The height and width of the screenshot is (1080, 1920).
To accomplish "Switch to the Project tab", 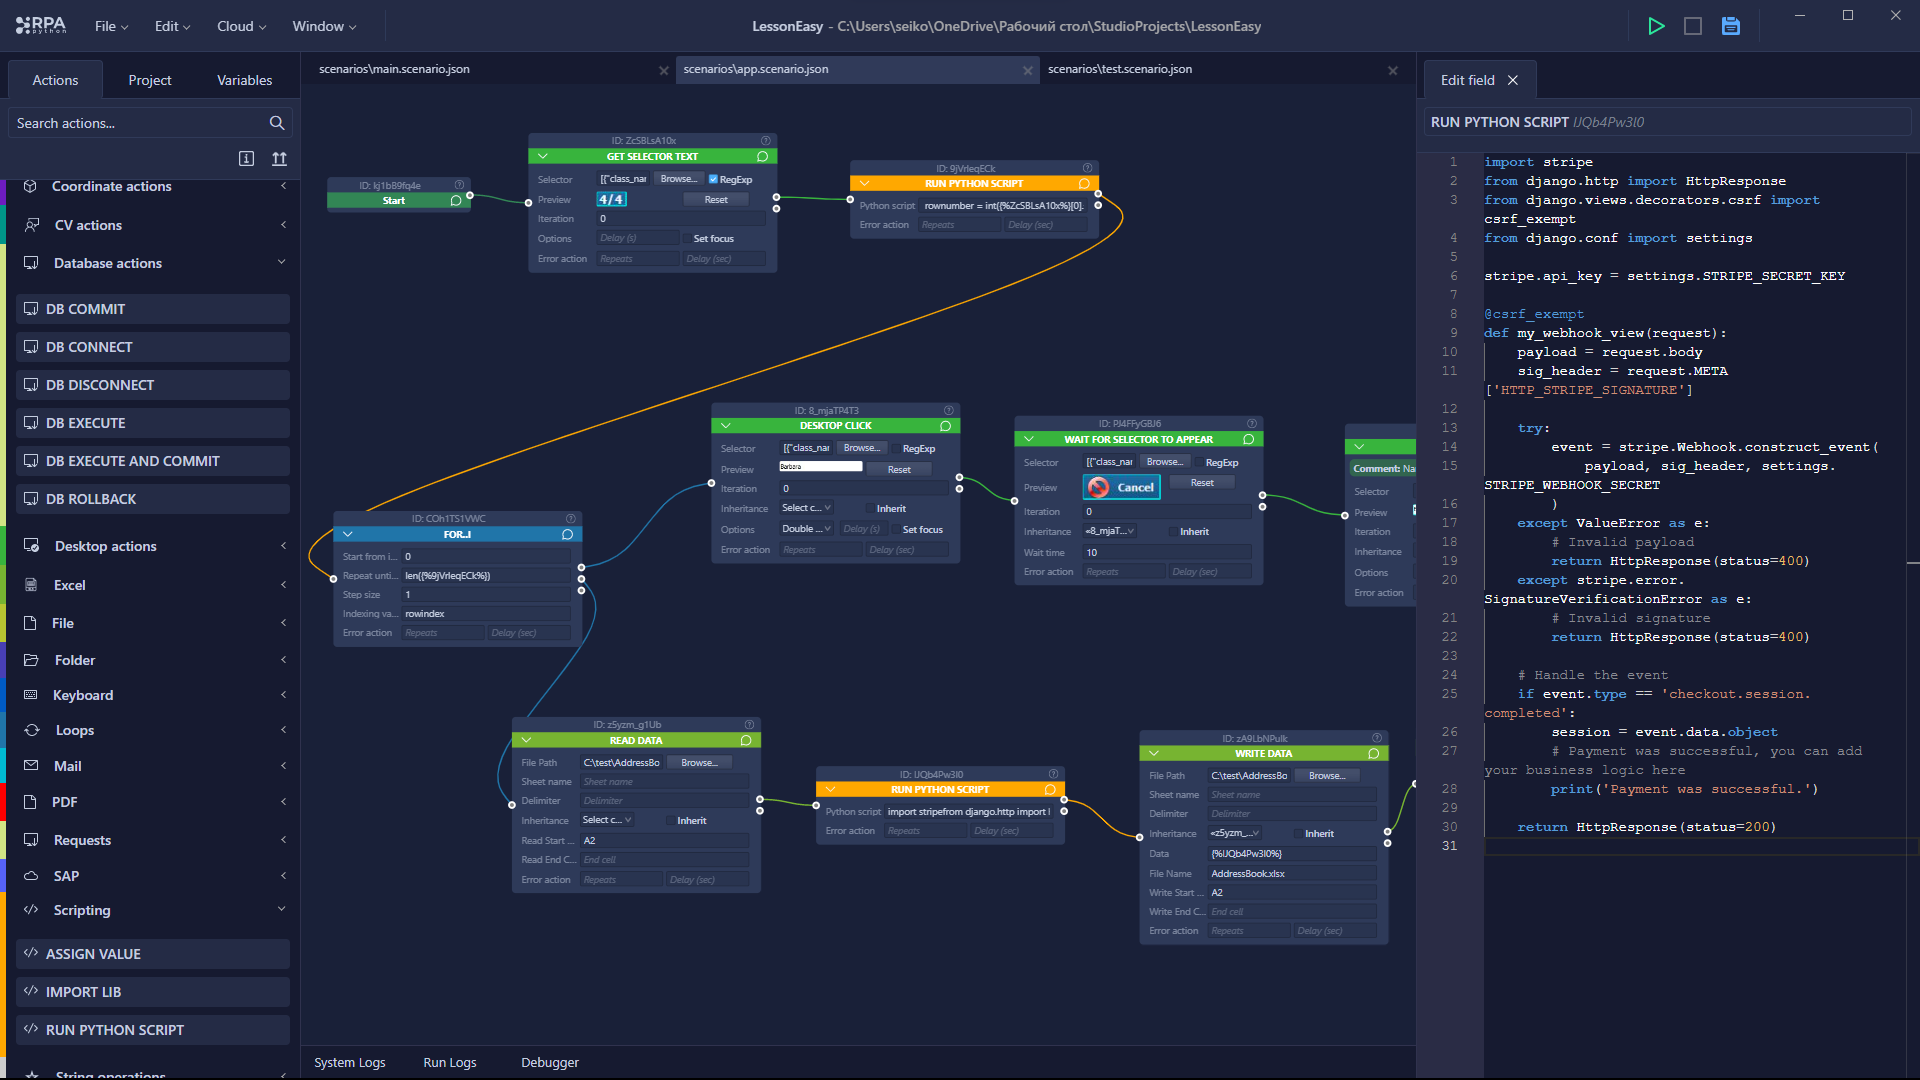I will tap(149, 80).
